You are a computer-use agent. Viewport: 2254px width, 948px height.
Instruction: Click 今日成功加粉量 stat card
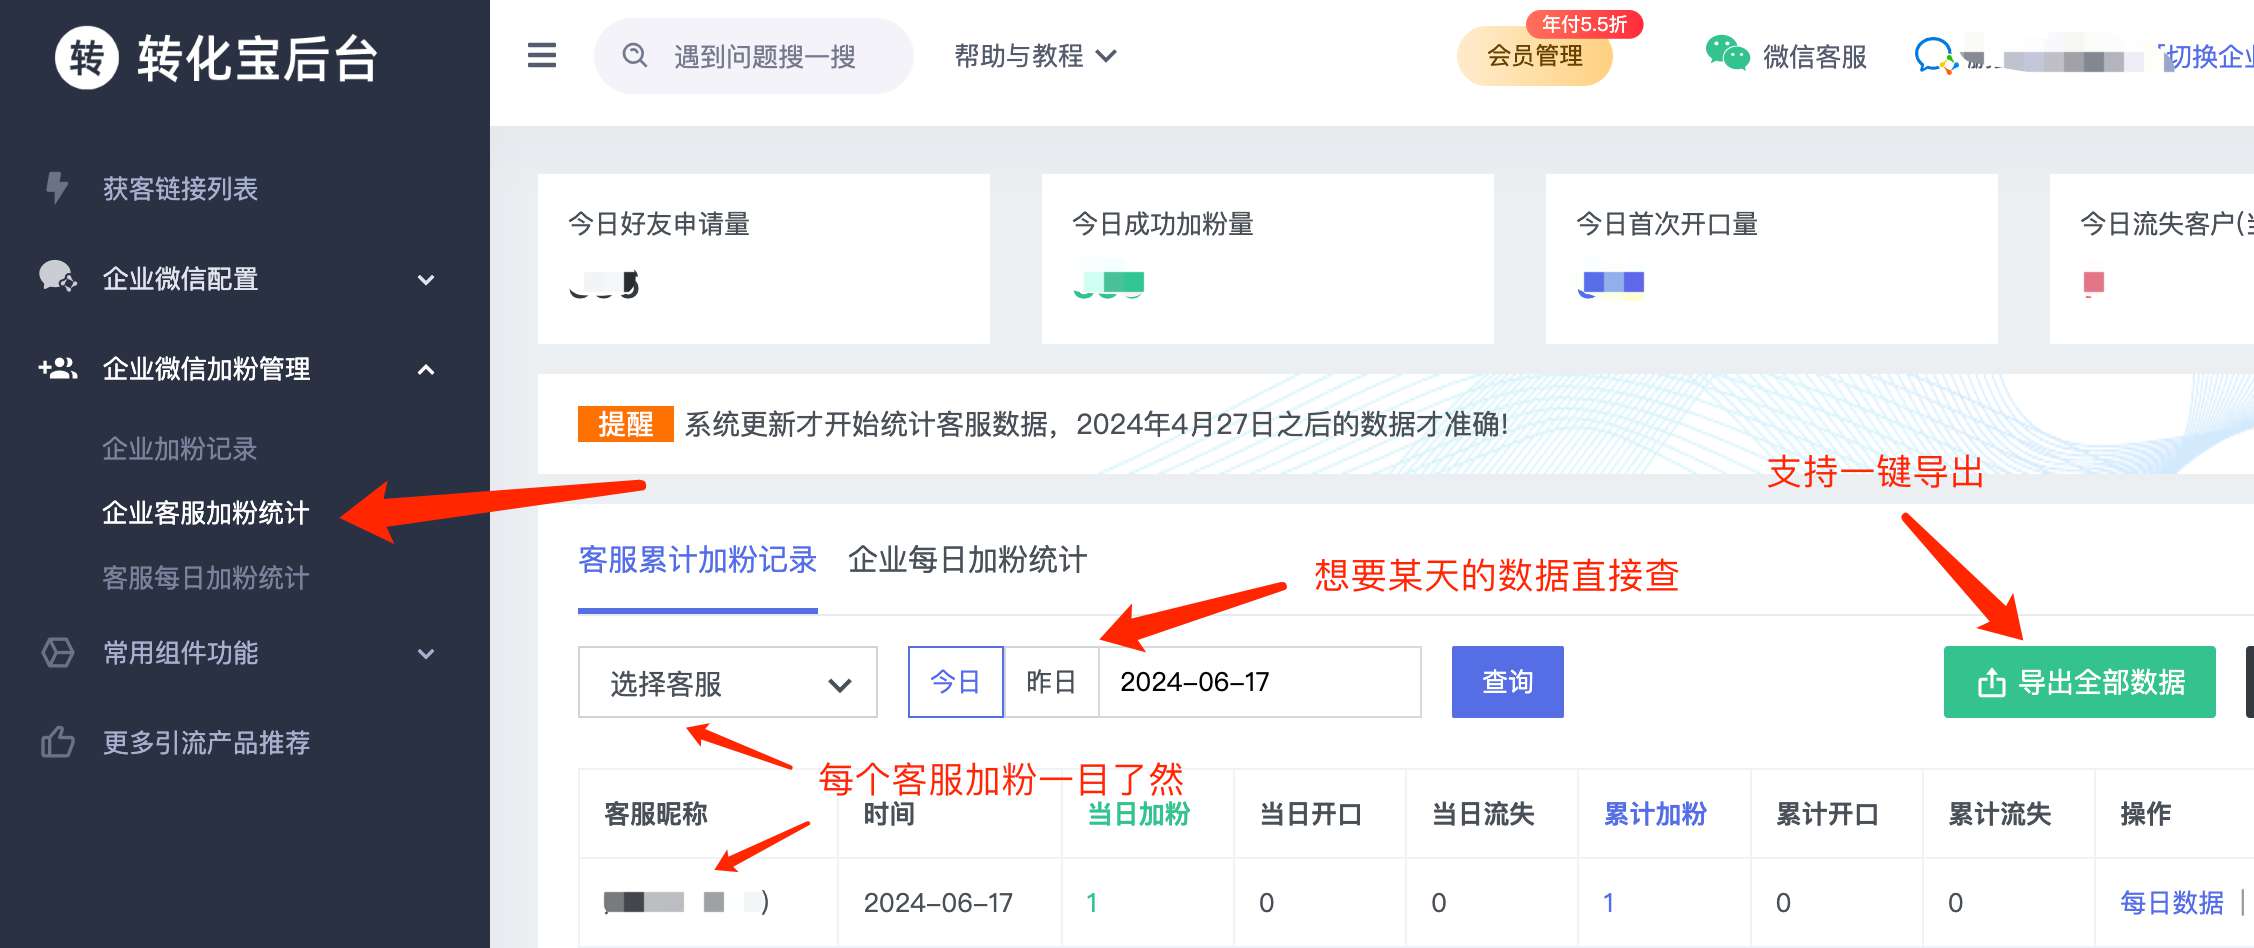pos(1268,259)
